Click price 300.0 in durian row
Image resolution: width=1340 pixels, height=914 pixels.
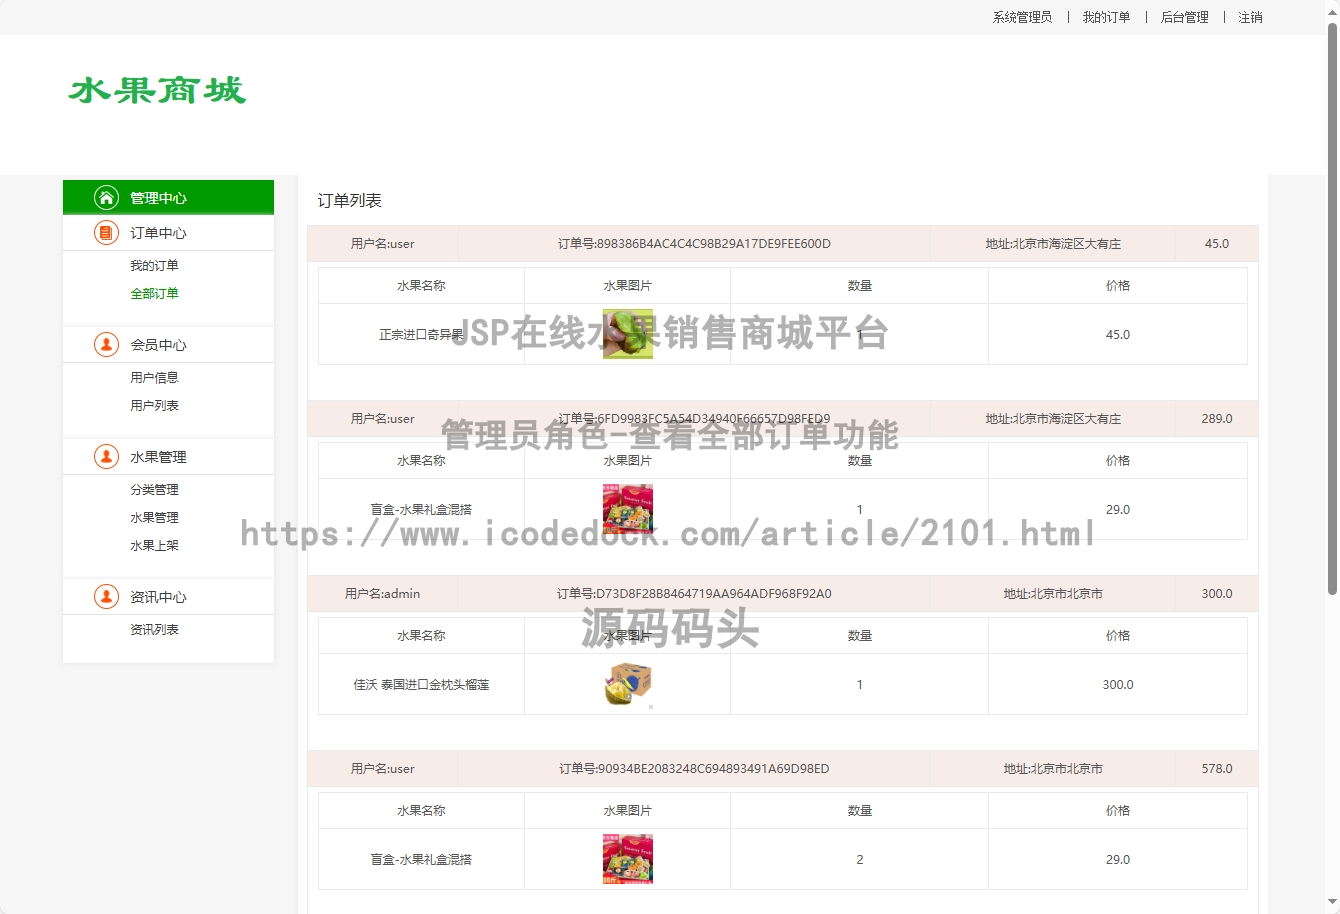pos(1118,684)
